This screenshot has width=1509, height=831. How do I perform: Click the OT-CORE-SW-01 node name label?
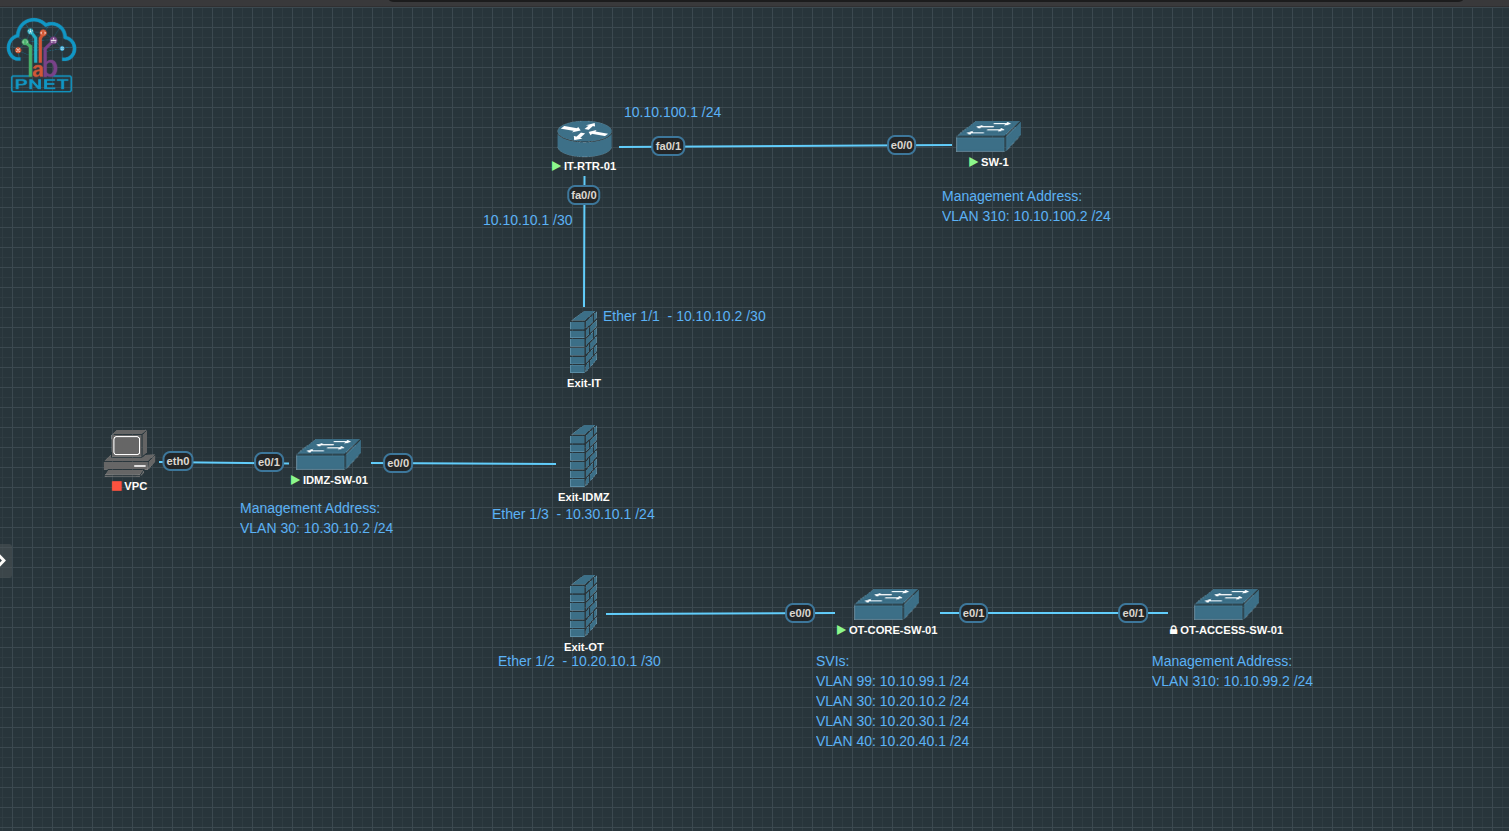(x=893, y=630)
